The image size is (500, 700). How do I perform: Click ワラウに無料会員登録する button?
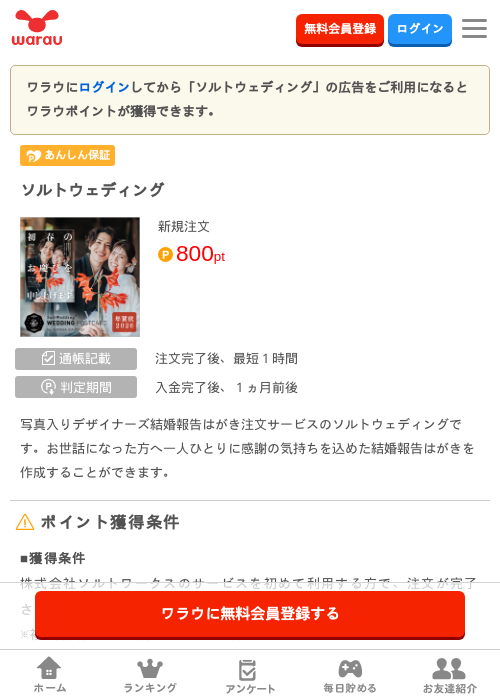[250, 614]
